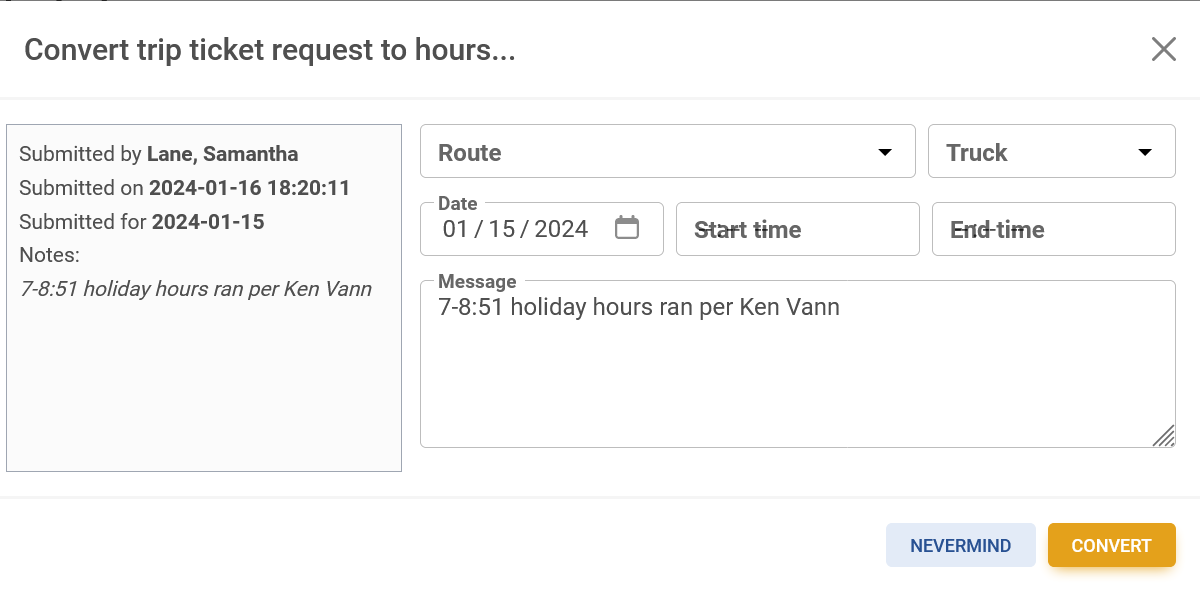This screenshot has width=1200, height=589.
Task: Focus the Start time field
Action: [x=797, y=229]
